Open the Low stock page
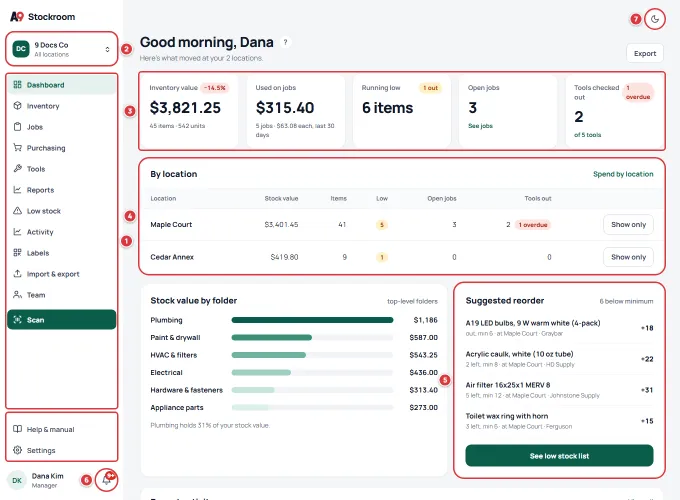 pyautogui.click(x=62, y=211)
